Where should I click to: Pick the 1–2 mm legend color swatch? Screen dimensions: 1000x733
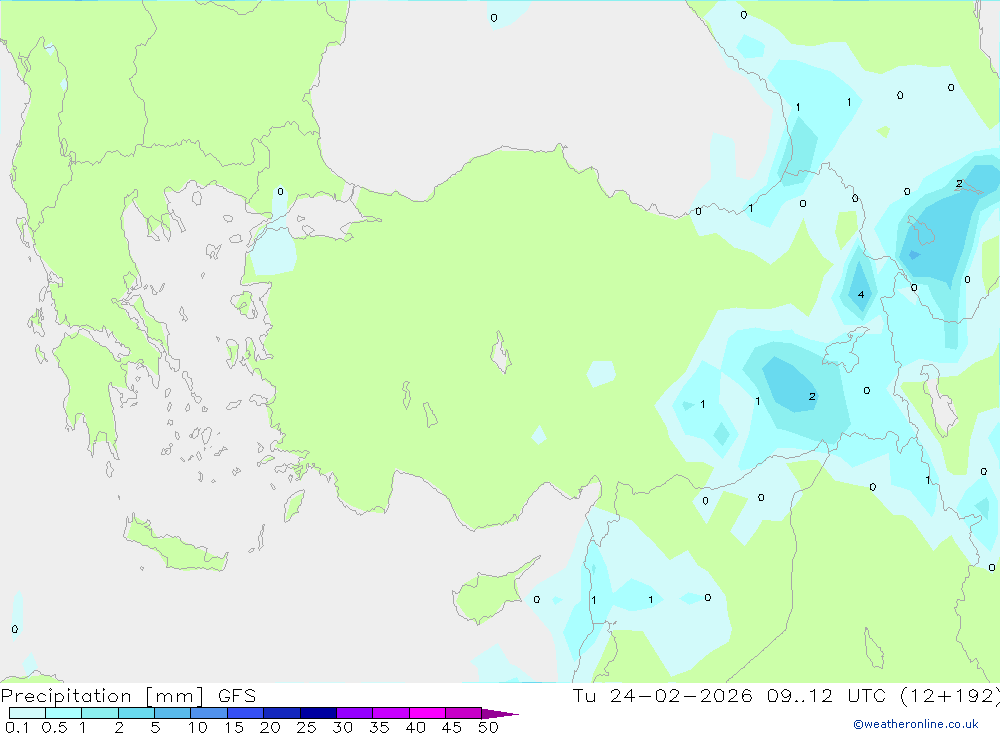[100, 713]
